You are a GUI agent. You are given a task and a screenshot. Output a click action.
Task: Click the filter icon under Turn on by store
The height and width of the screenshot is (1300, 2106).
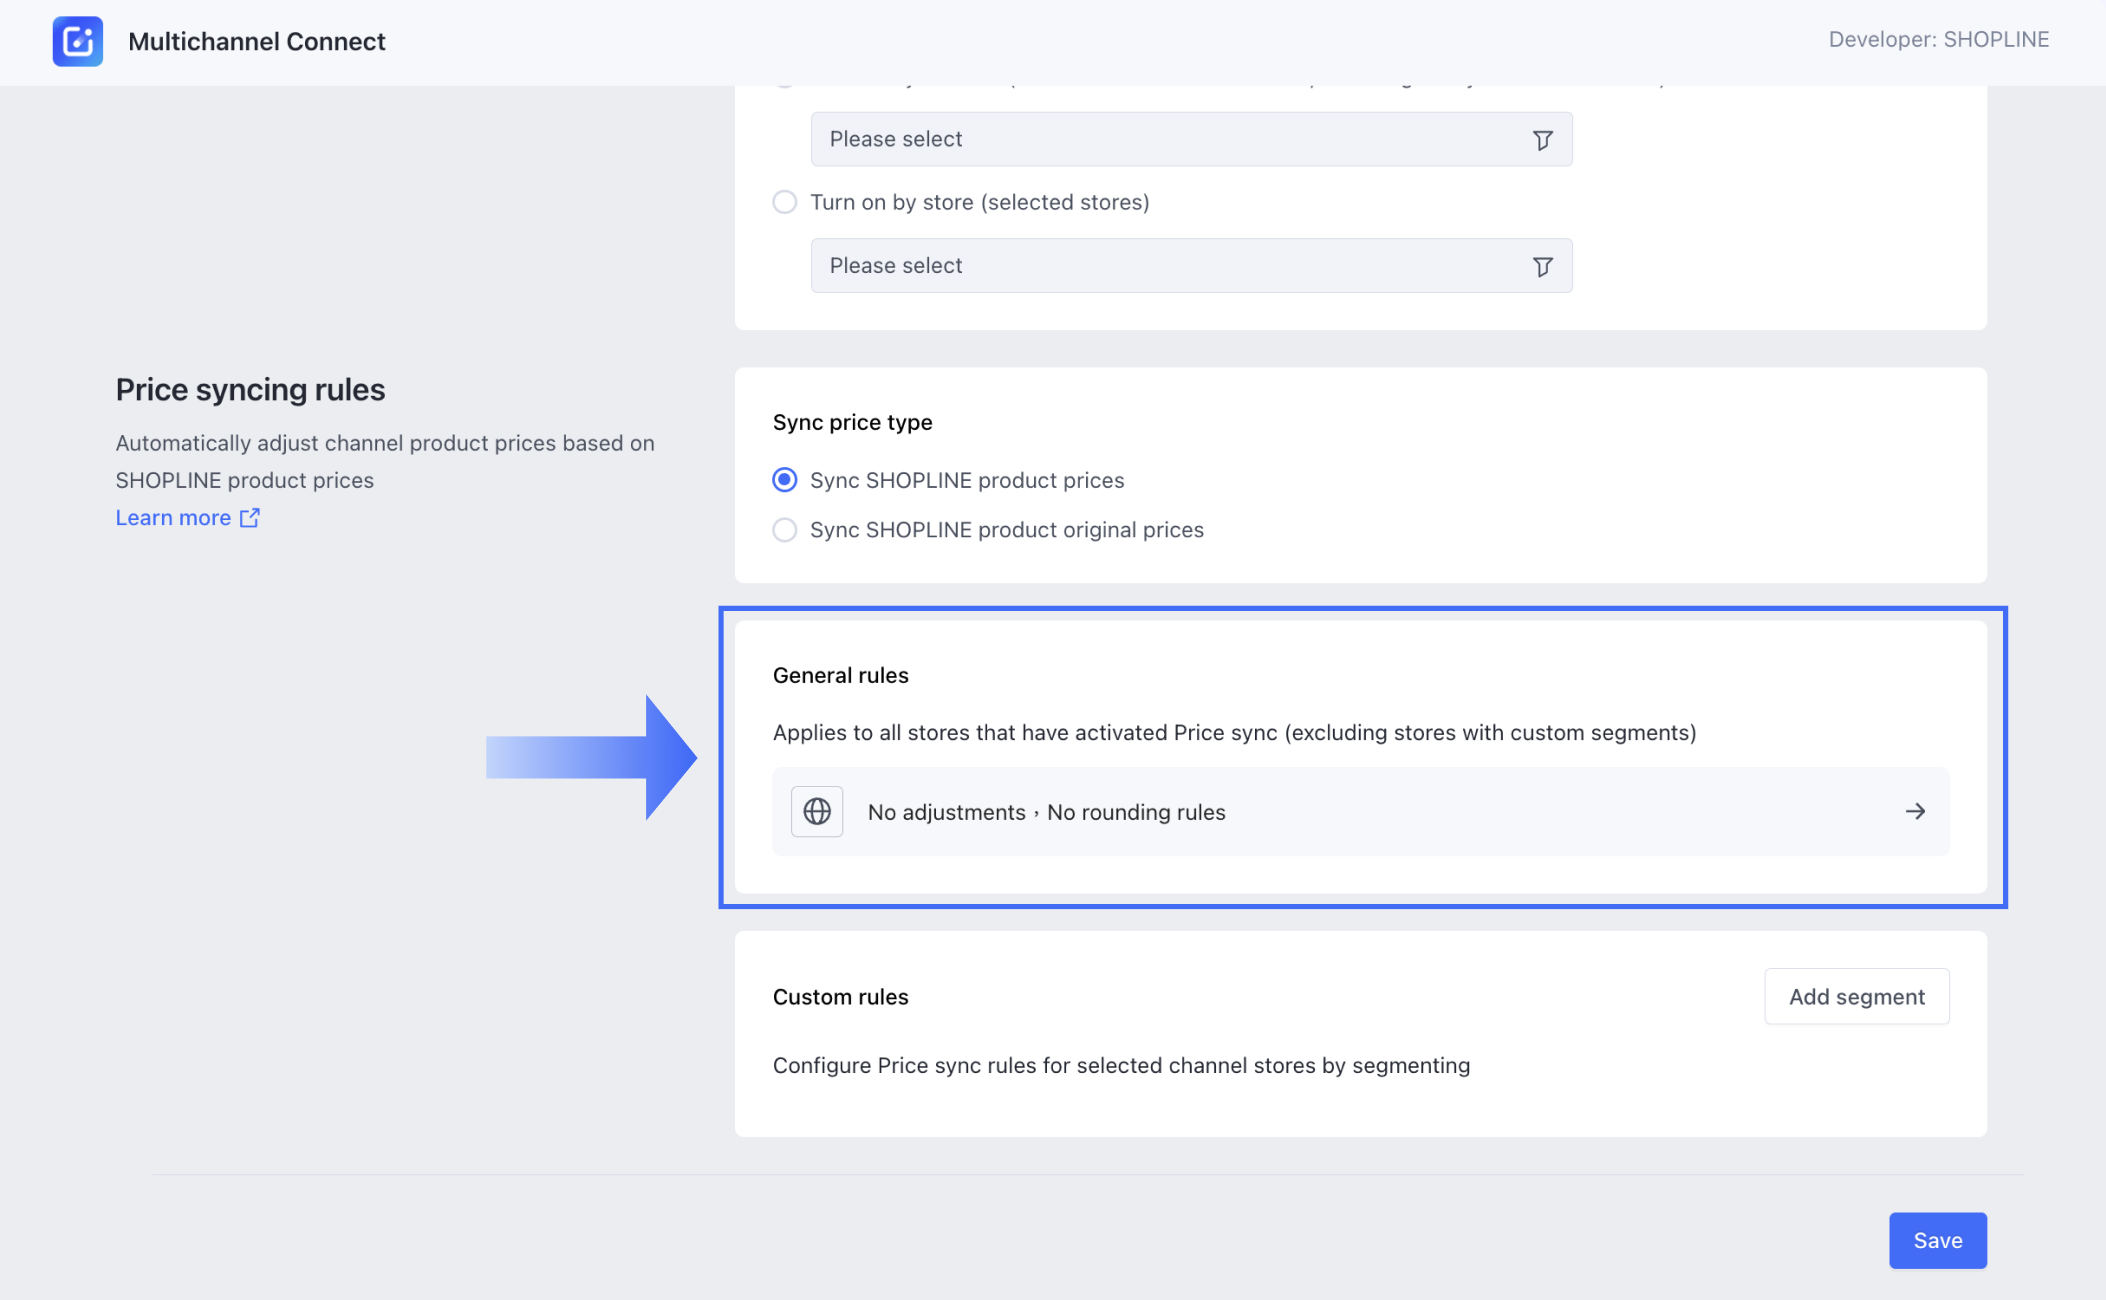click(x=1542, y=266)
